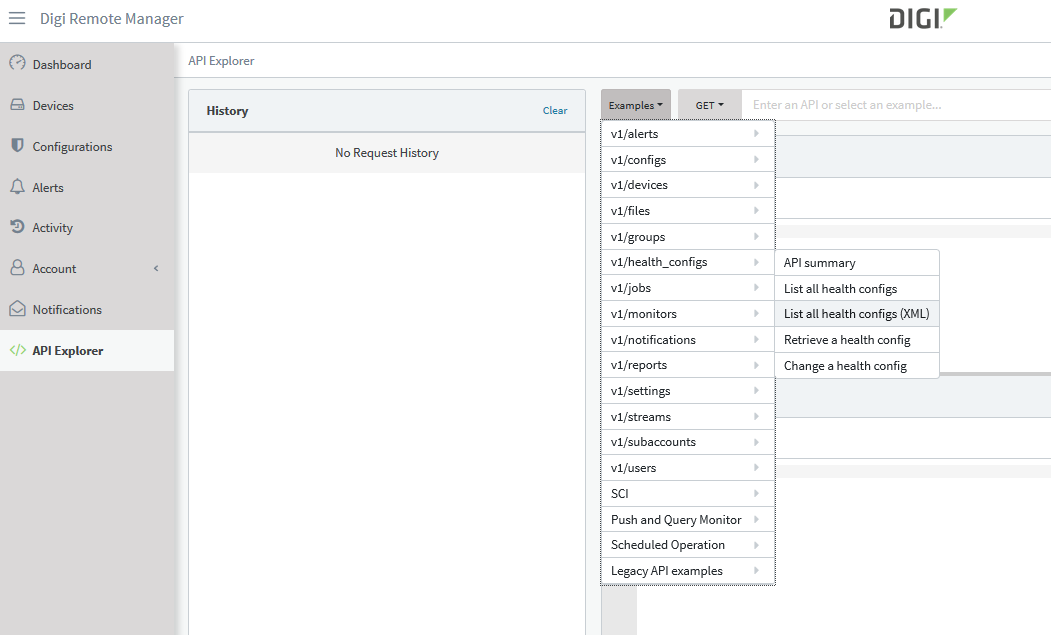Image resolution: width=1051 pixels, height=635 pixels.
Task: Select API Explorer in the sidebar
Action: [x=87, y=351]
